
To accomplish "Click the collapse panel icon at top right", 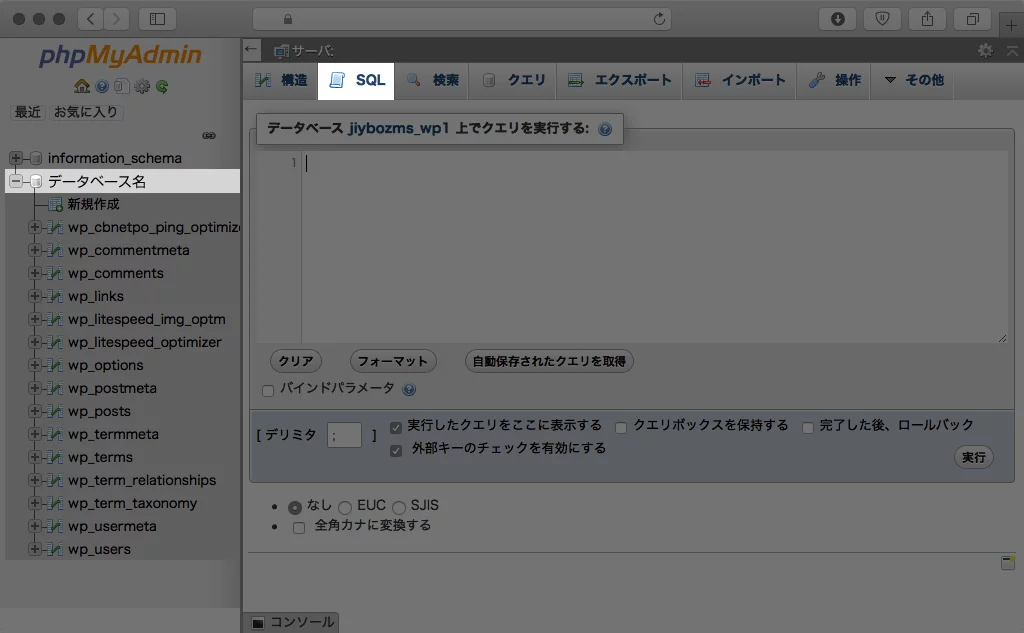I will [1012, 50].
